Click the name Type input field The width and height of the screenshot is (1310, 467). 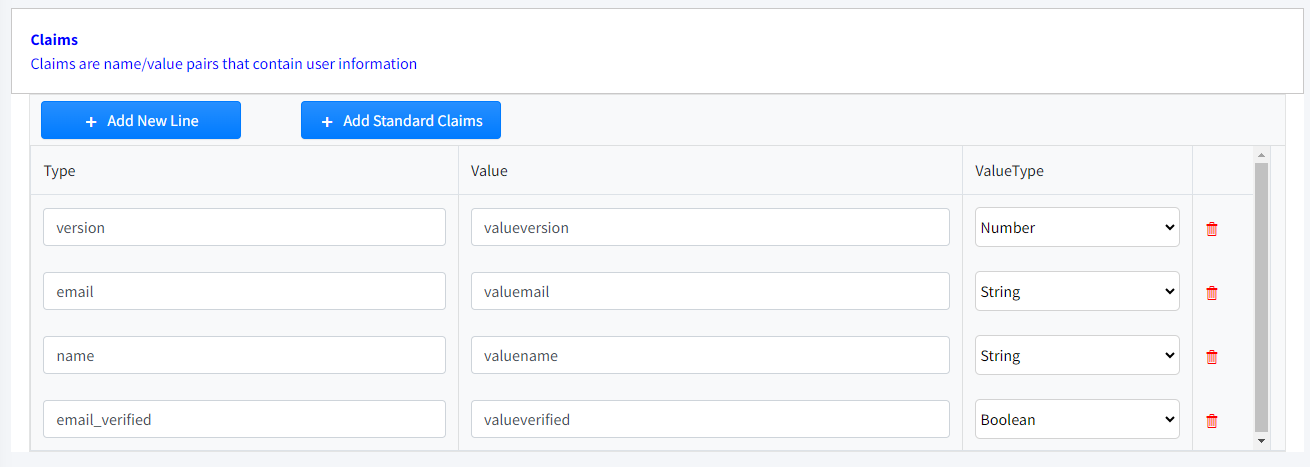[245, 355]
